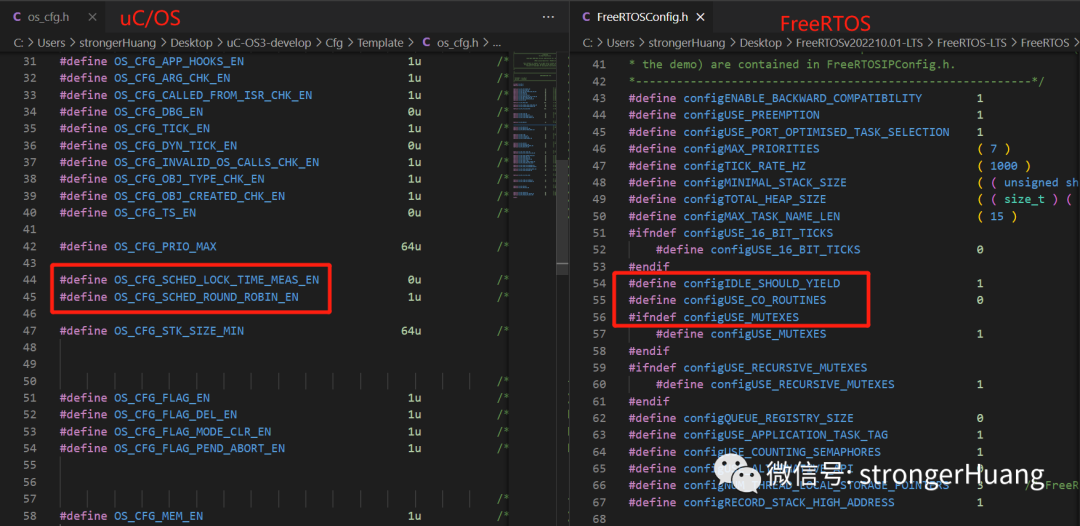Place cursor on OS_CFG_APP_HOOKS_EN

[x=179, y=61]
